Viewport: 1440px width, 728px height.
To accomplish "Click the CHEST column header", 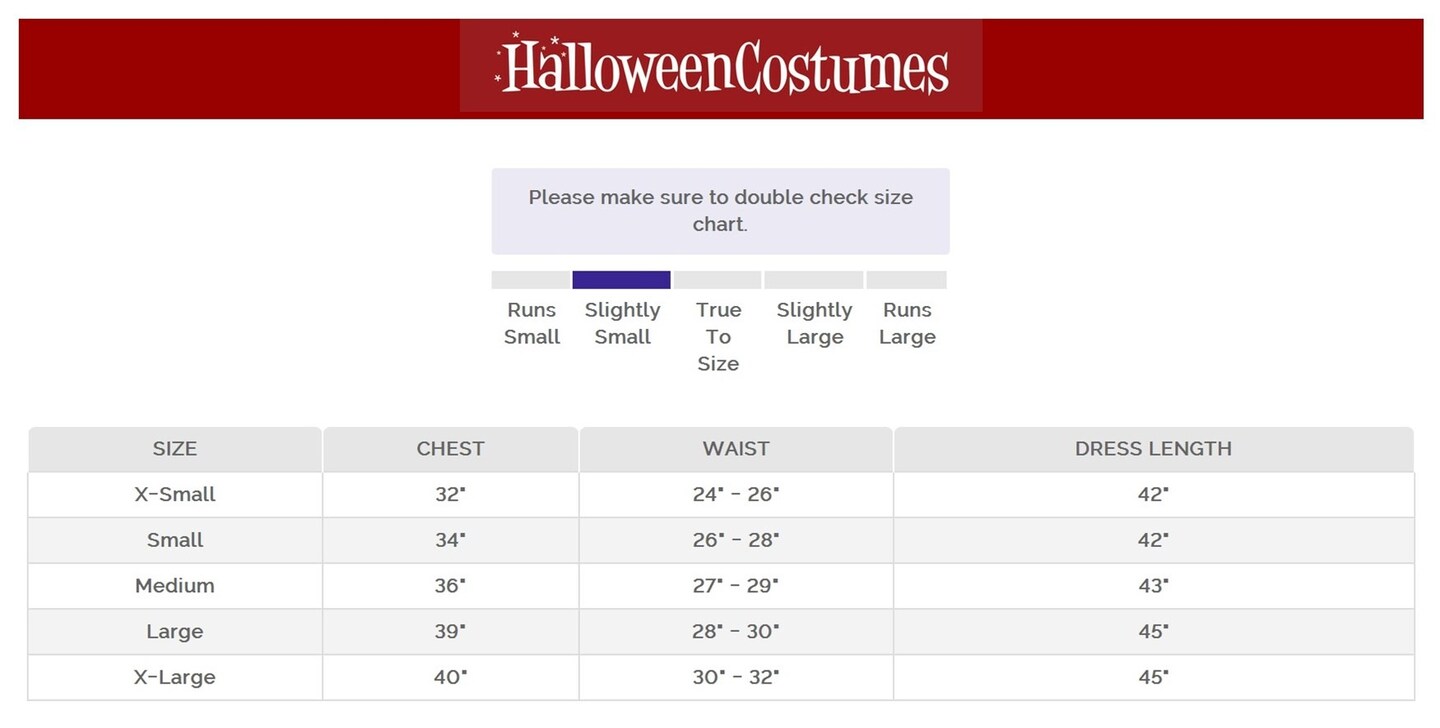I will (450, 449).
